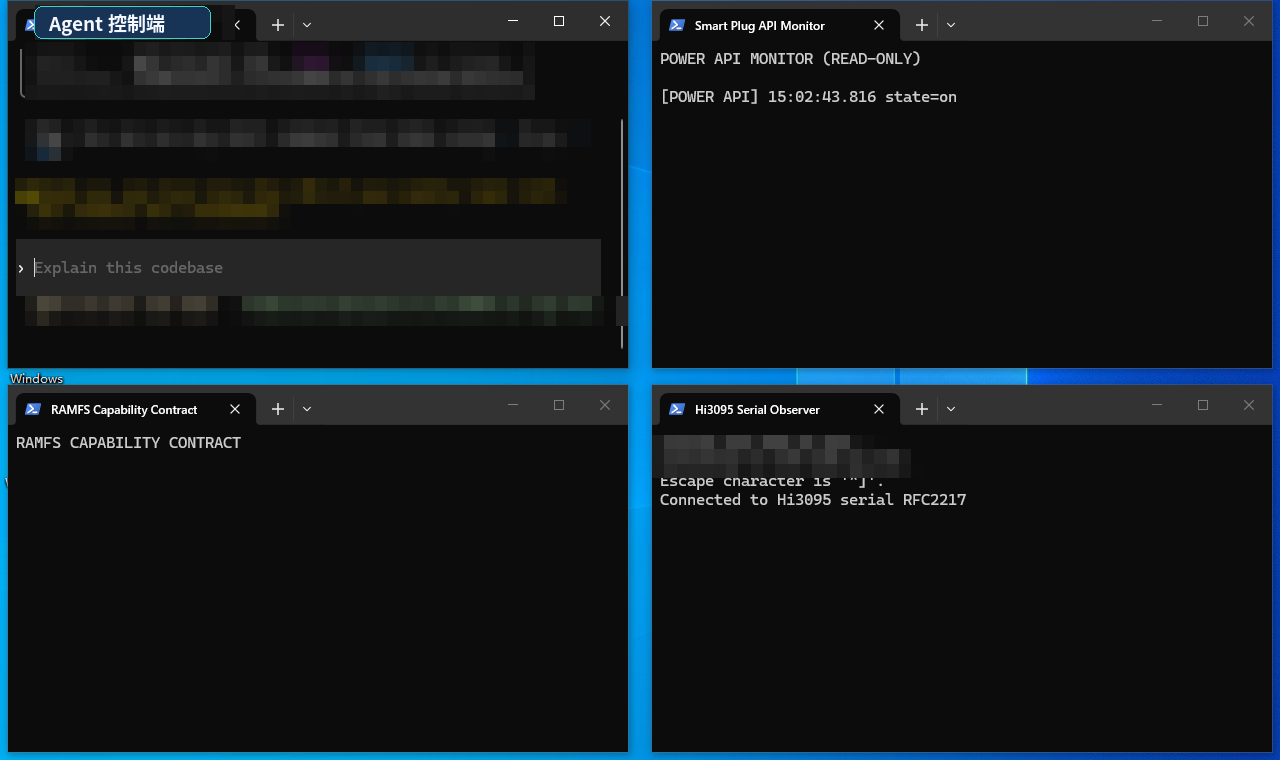1280x760 pixels.
Task: Click the 'Explain this codebase' prompt input
Action: pyautogui.click(x=308, y=267)
